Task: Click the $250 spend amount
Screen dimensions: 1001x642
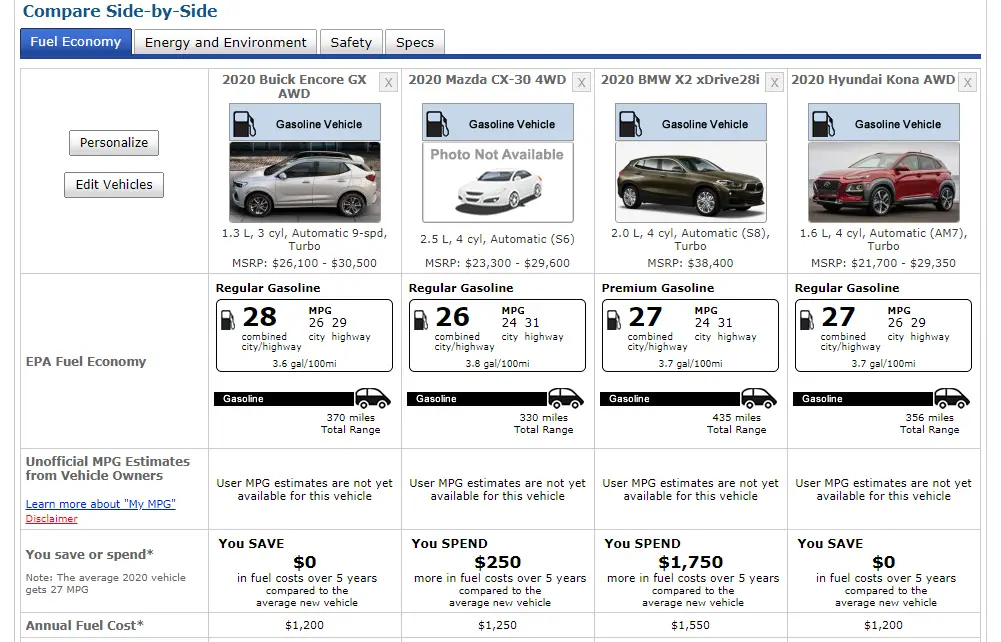Action: pyautogui.click(x=498, y=562)
